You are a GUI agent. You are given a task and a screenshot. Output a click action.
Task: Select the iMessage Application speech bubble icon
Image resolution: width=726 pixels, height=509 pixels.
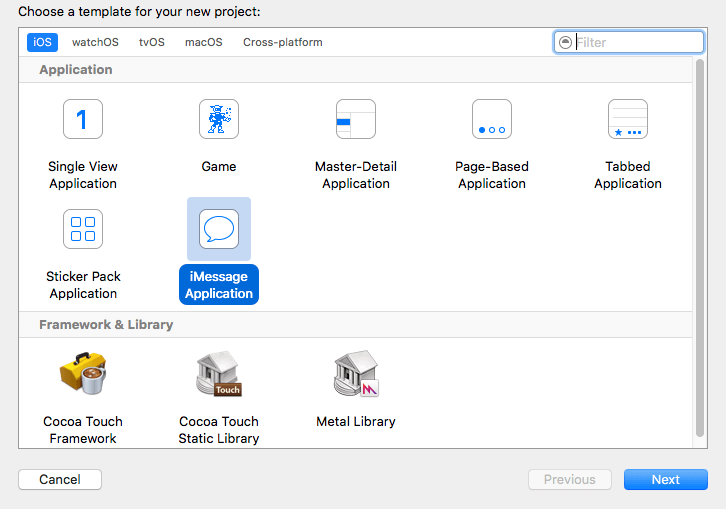(219, 229)
